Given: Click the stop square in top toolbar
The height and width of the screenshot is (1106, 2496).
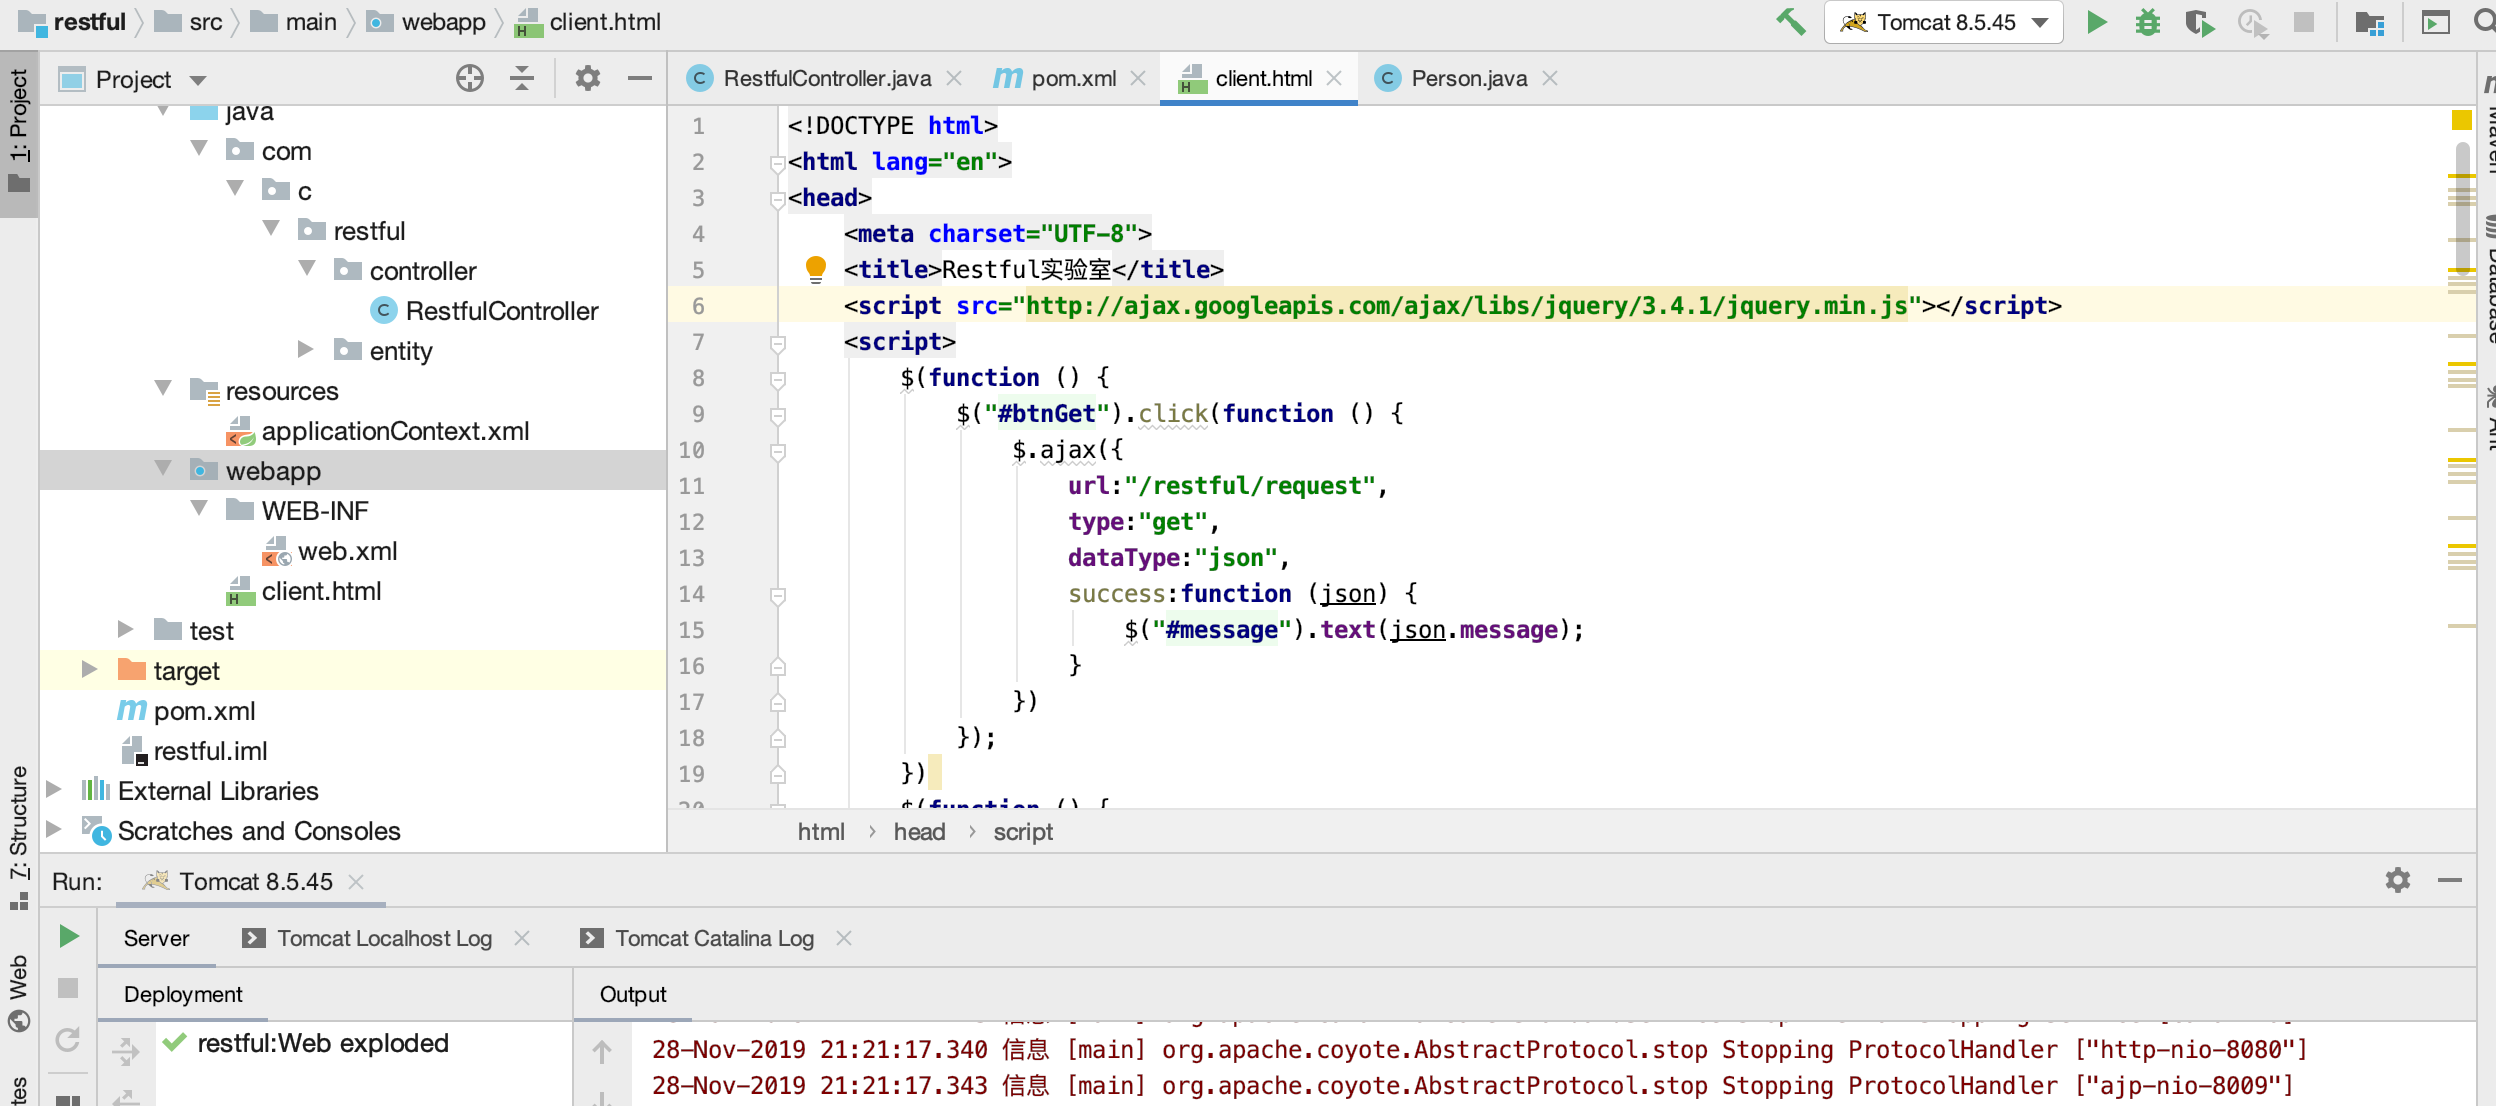Looking at the screenshot, I should point(2304,22).
